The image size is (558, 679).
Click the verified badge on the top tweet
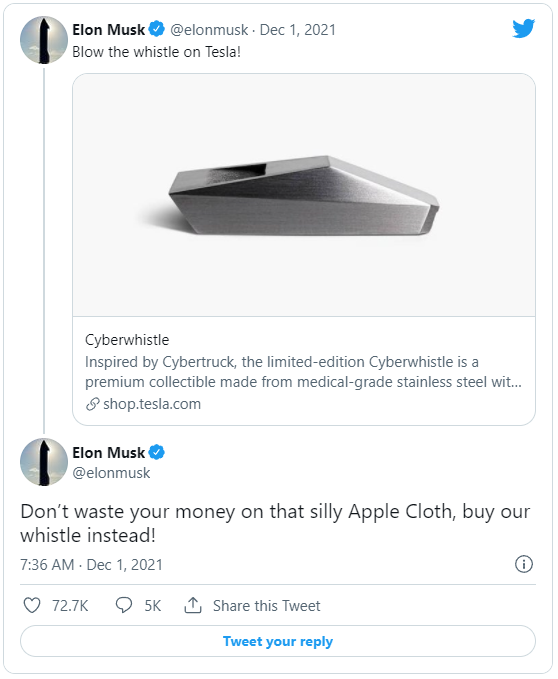[157, 29]
